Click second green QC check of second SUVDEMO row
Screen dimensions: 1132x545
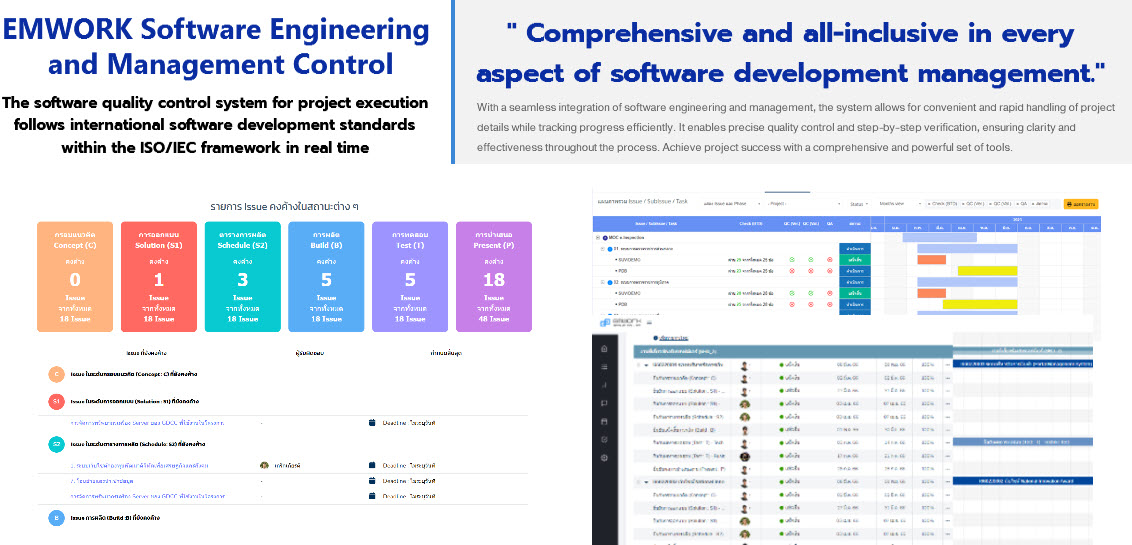(x=811, y=293)
